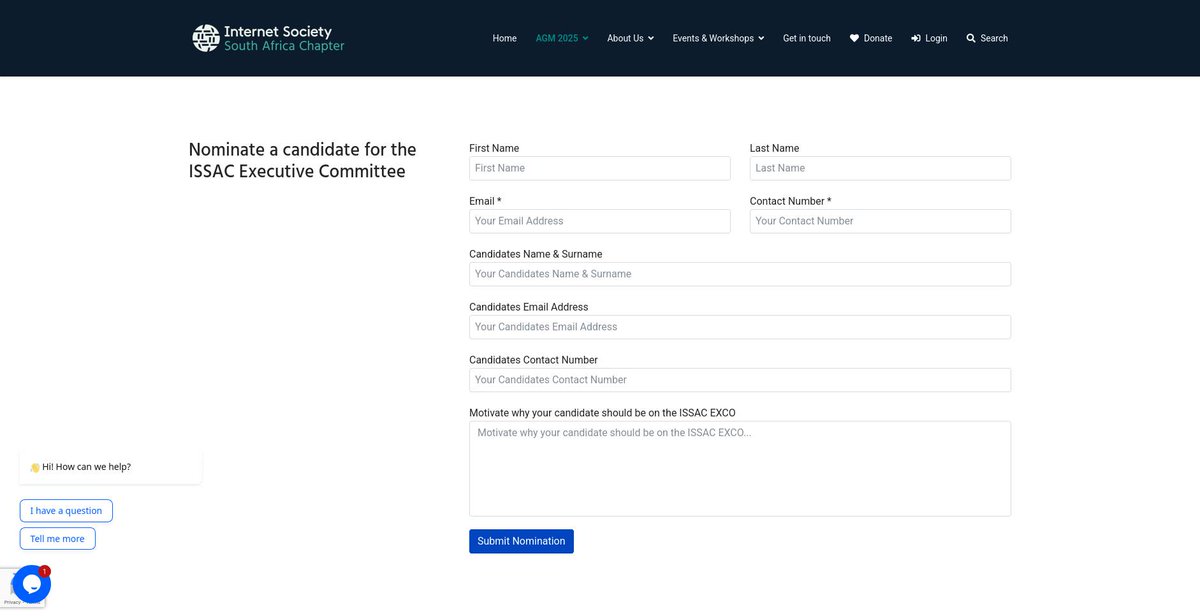Click the 'Candidates Contact Number' label

[534, 360]
